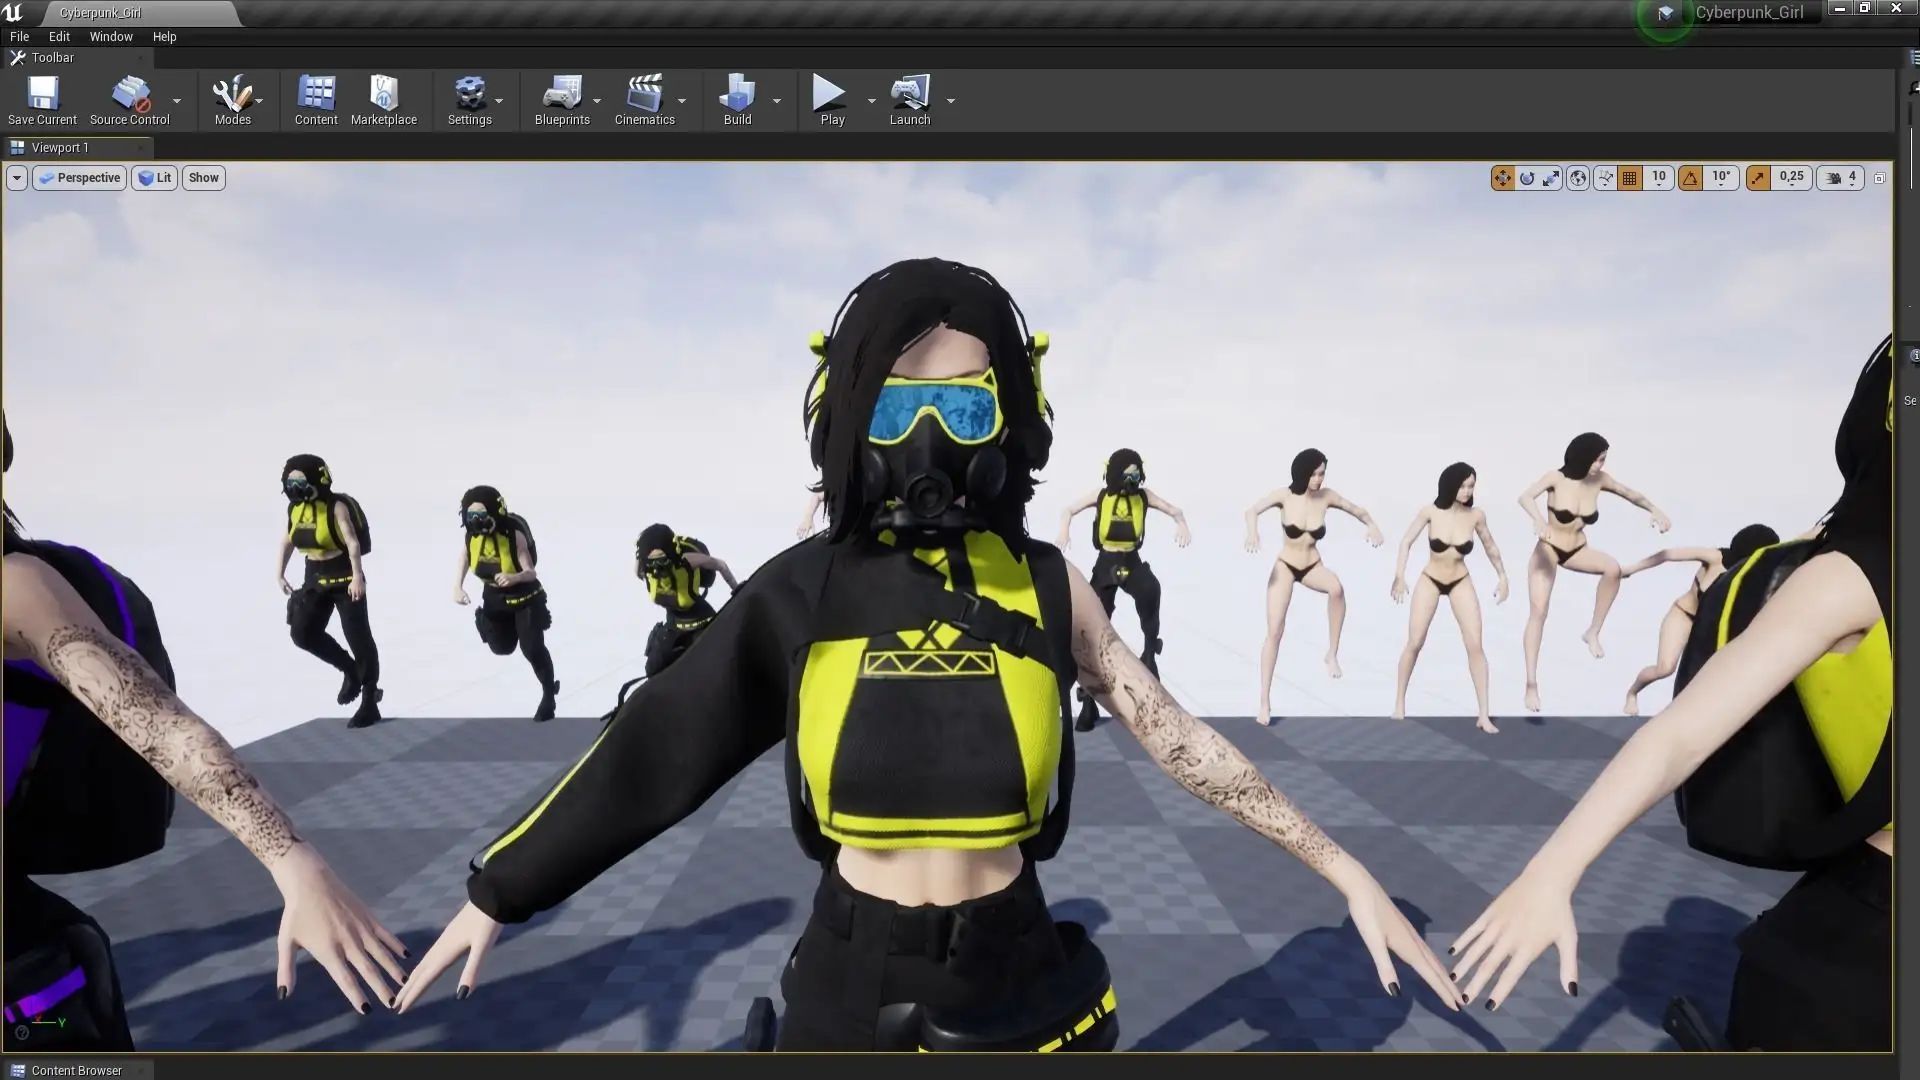The width and height of the screenshot is (1920, 1080).
Task: Toggle rotation angle snapping
Action: click(x=1690, y=178)
